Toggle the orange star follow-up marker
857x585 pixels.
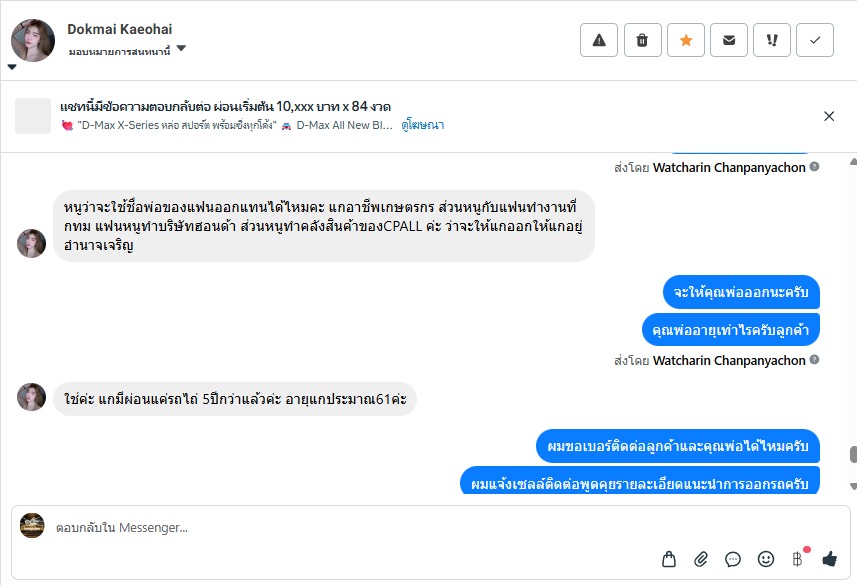685,40
